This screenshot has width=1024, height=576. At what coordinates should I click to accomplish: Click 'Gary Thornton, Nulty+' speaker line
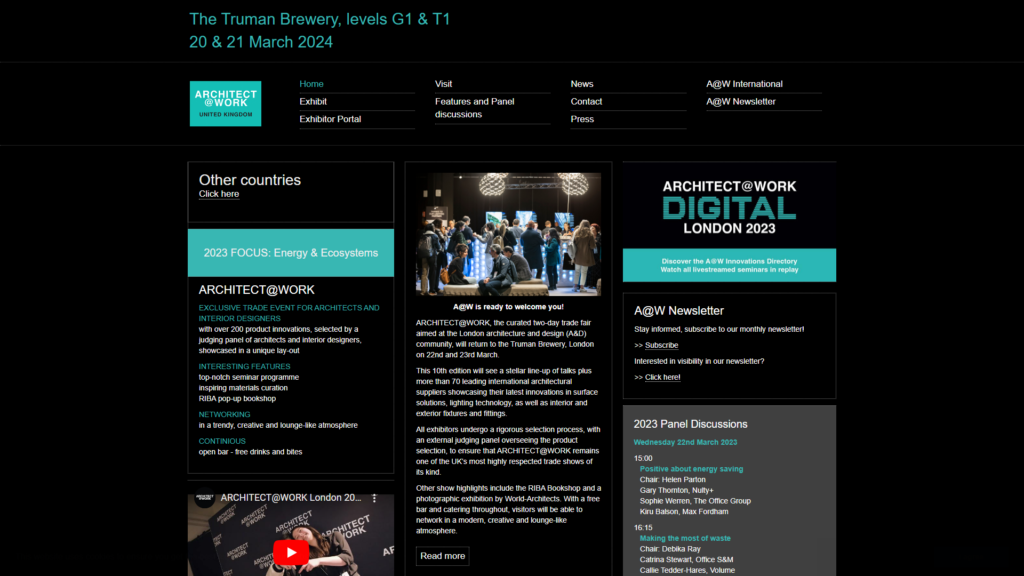[x=677, y=490]
